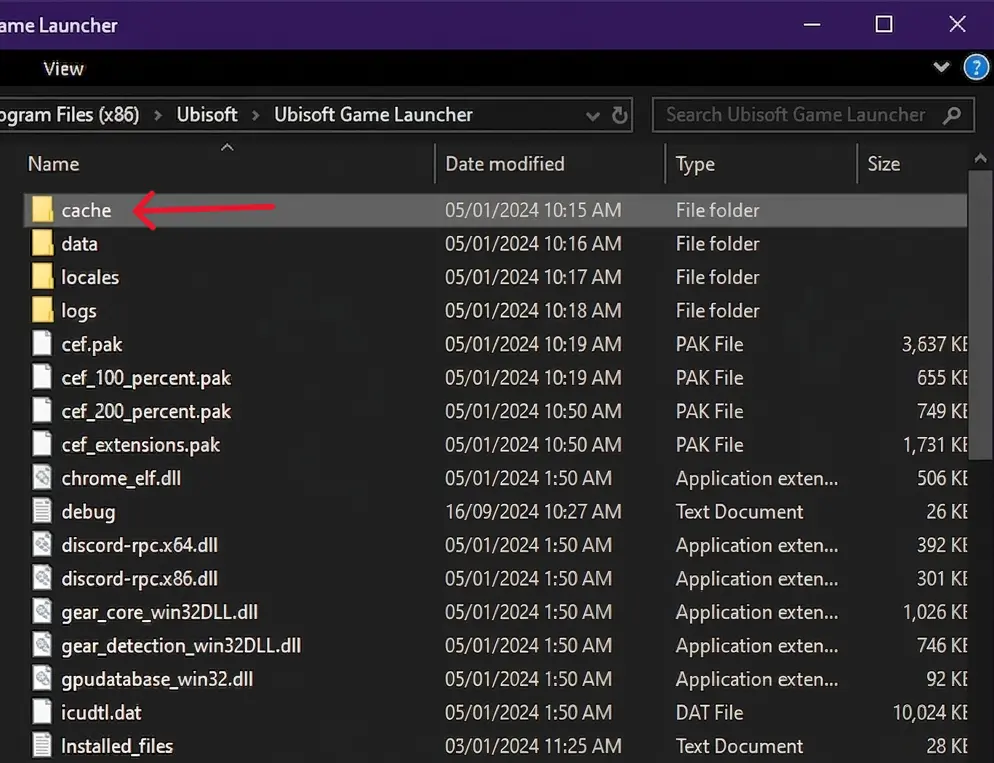Navigate to Ubisoft breadcrumb folder
Image resolution: width=994 pixels, height=763 pixels.
207,115
